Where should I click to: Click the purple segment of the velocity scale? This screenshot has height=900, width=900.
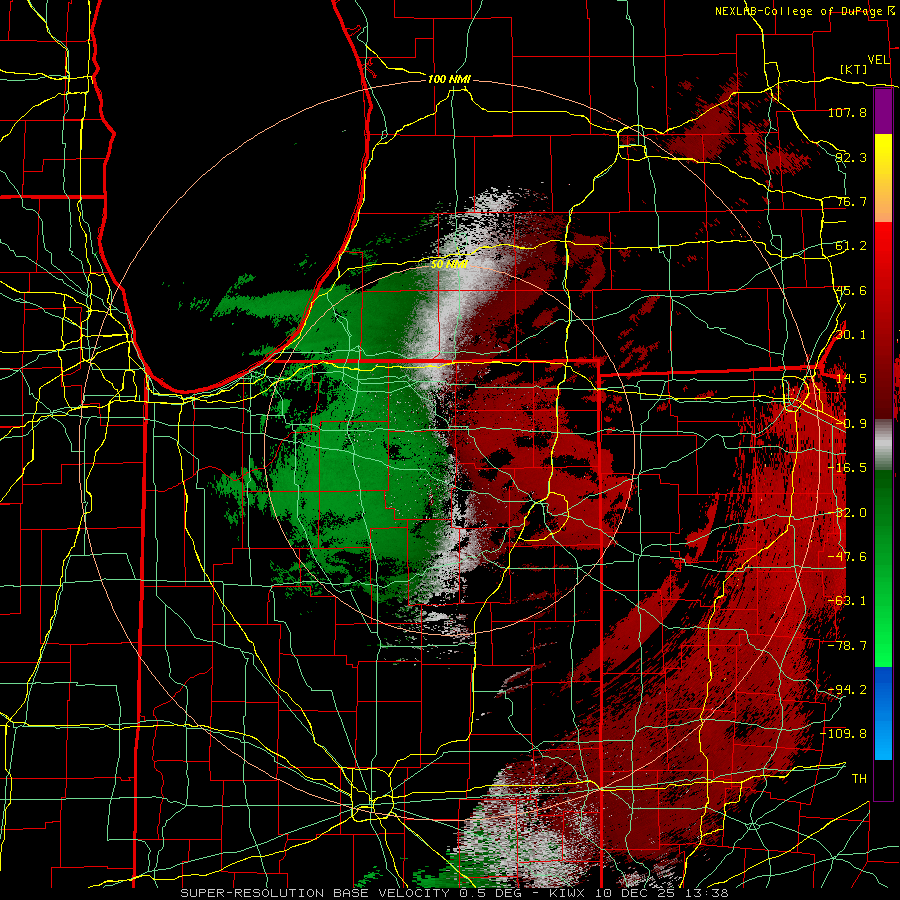click(883, 111)
